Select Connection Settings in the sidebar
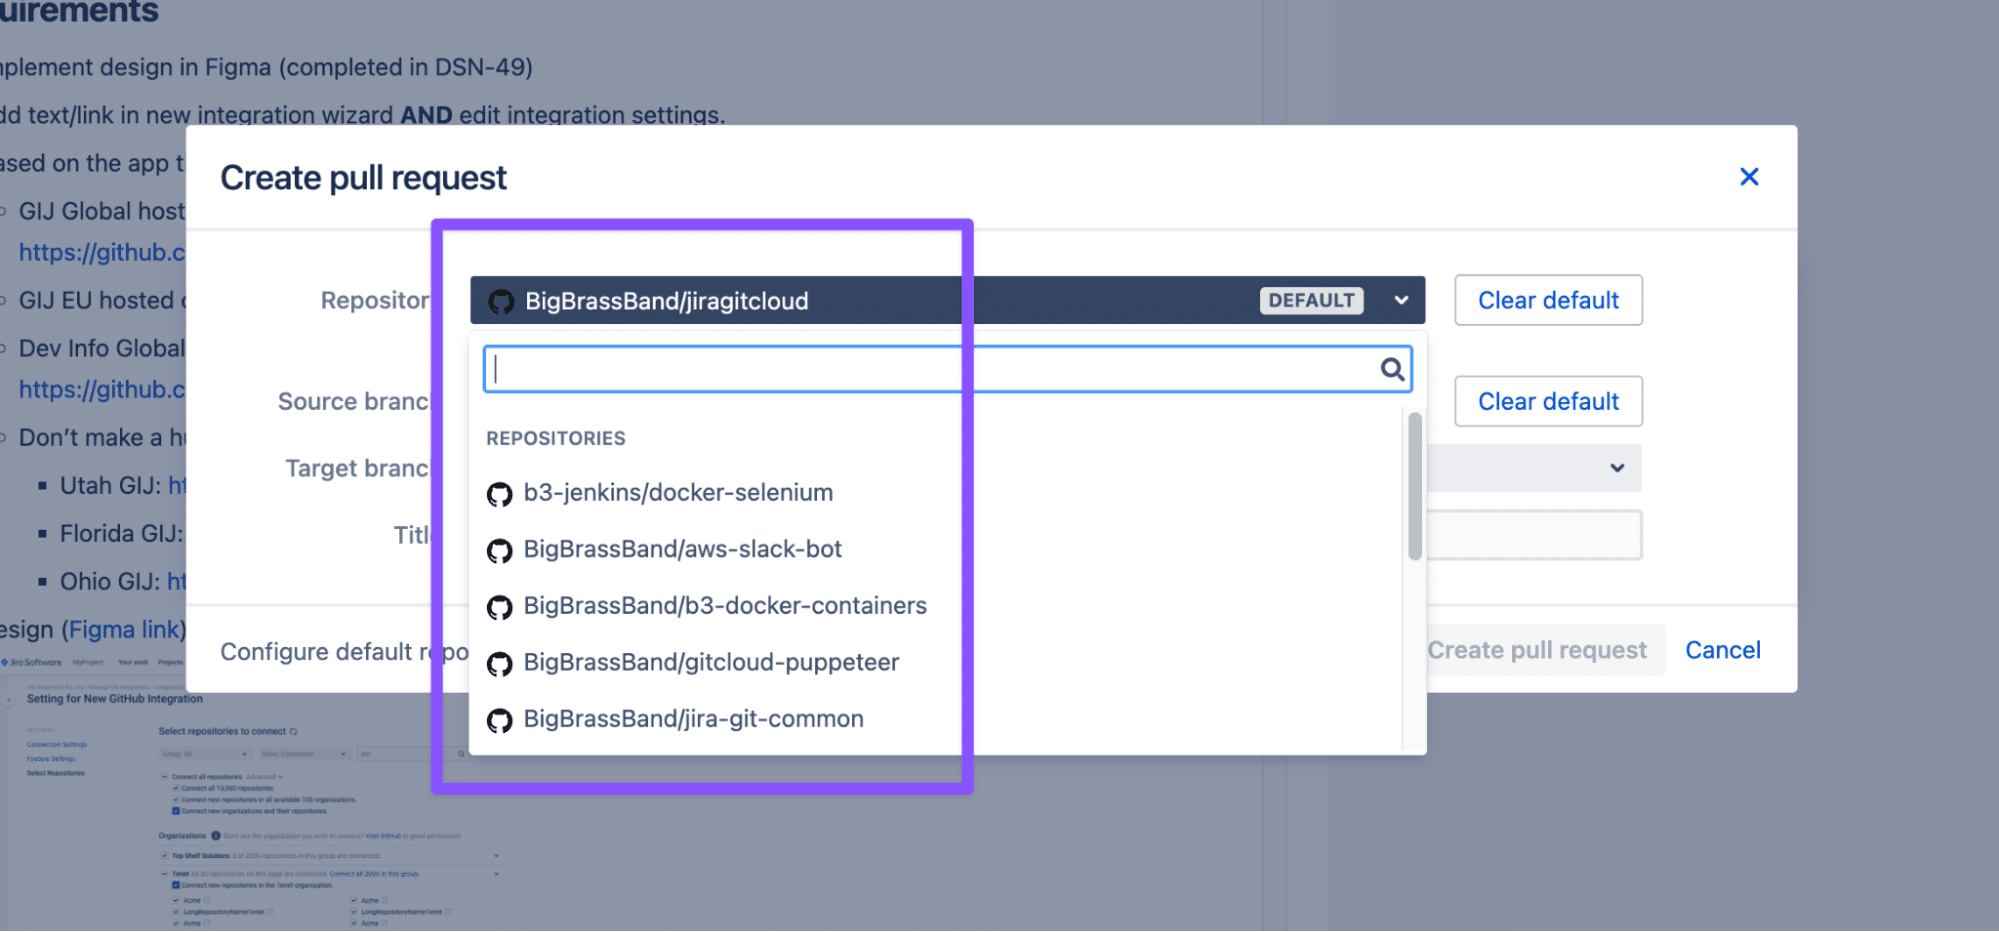 (x=57, y=744)
